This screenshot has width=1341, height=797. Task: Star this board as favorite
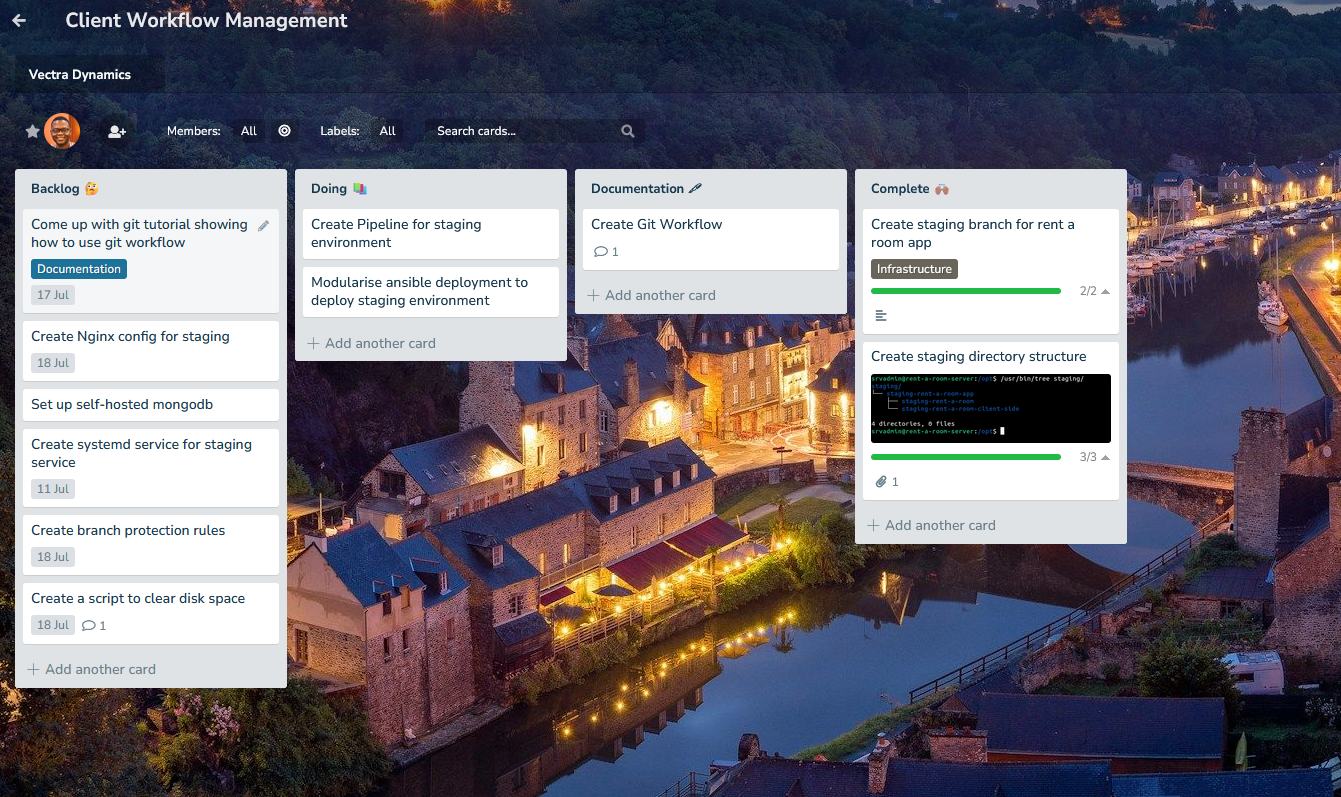coord(32,131)
